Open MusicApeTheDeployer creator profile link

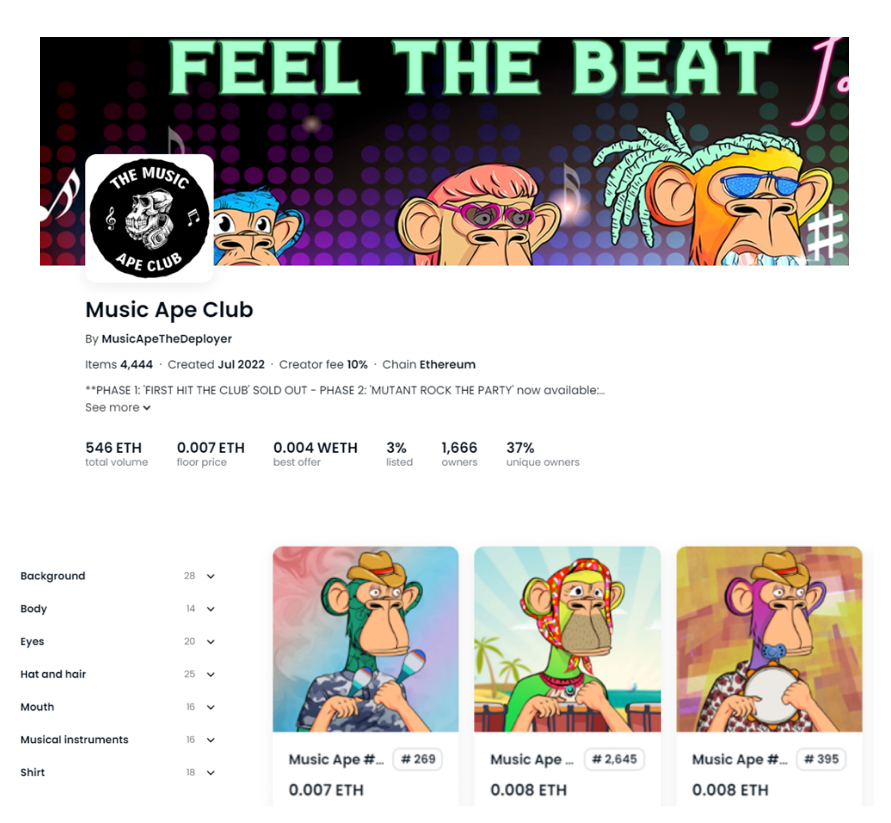[166, 339]
